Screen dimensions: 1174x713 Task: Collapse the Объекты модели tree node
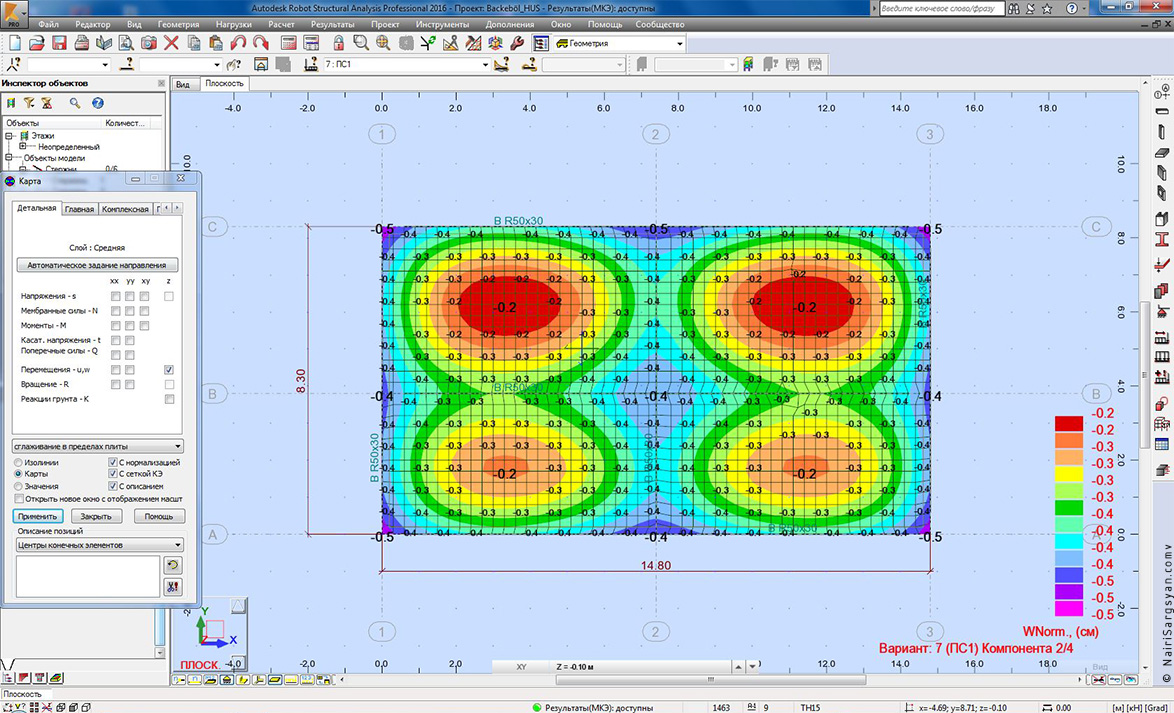point(10,158)
